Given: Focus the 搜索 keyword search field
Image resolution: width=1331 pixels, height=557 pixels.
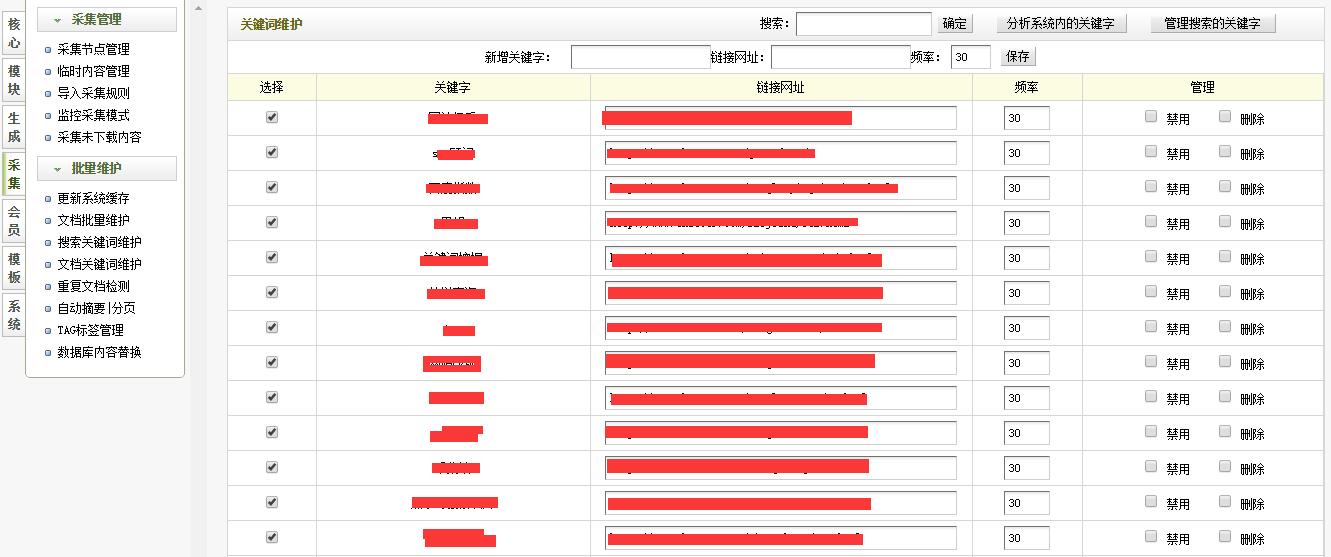Looking at the screenshot, I should click(864, 24).
